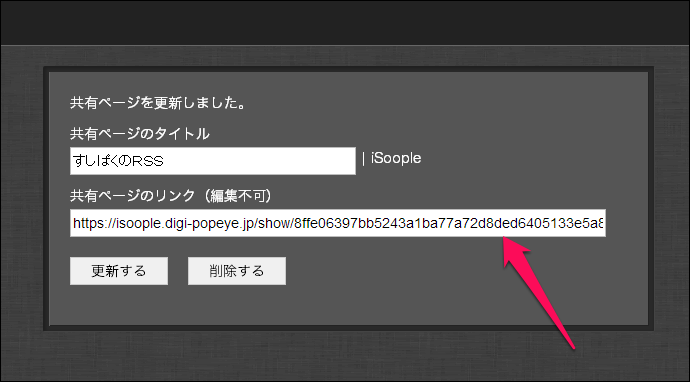
Task: Click the https:// prefix of the share link
Action: [94, 224]
